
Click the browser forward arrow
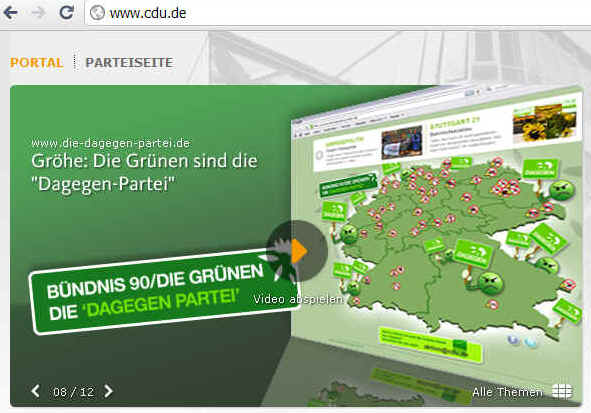point(38,13)
